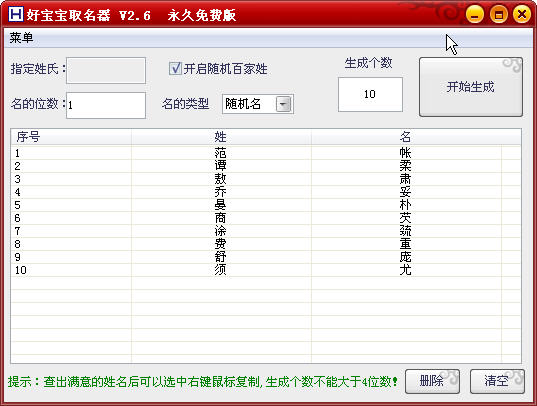Click the given name 重 in row 8

coord(405,244)
